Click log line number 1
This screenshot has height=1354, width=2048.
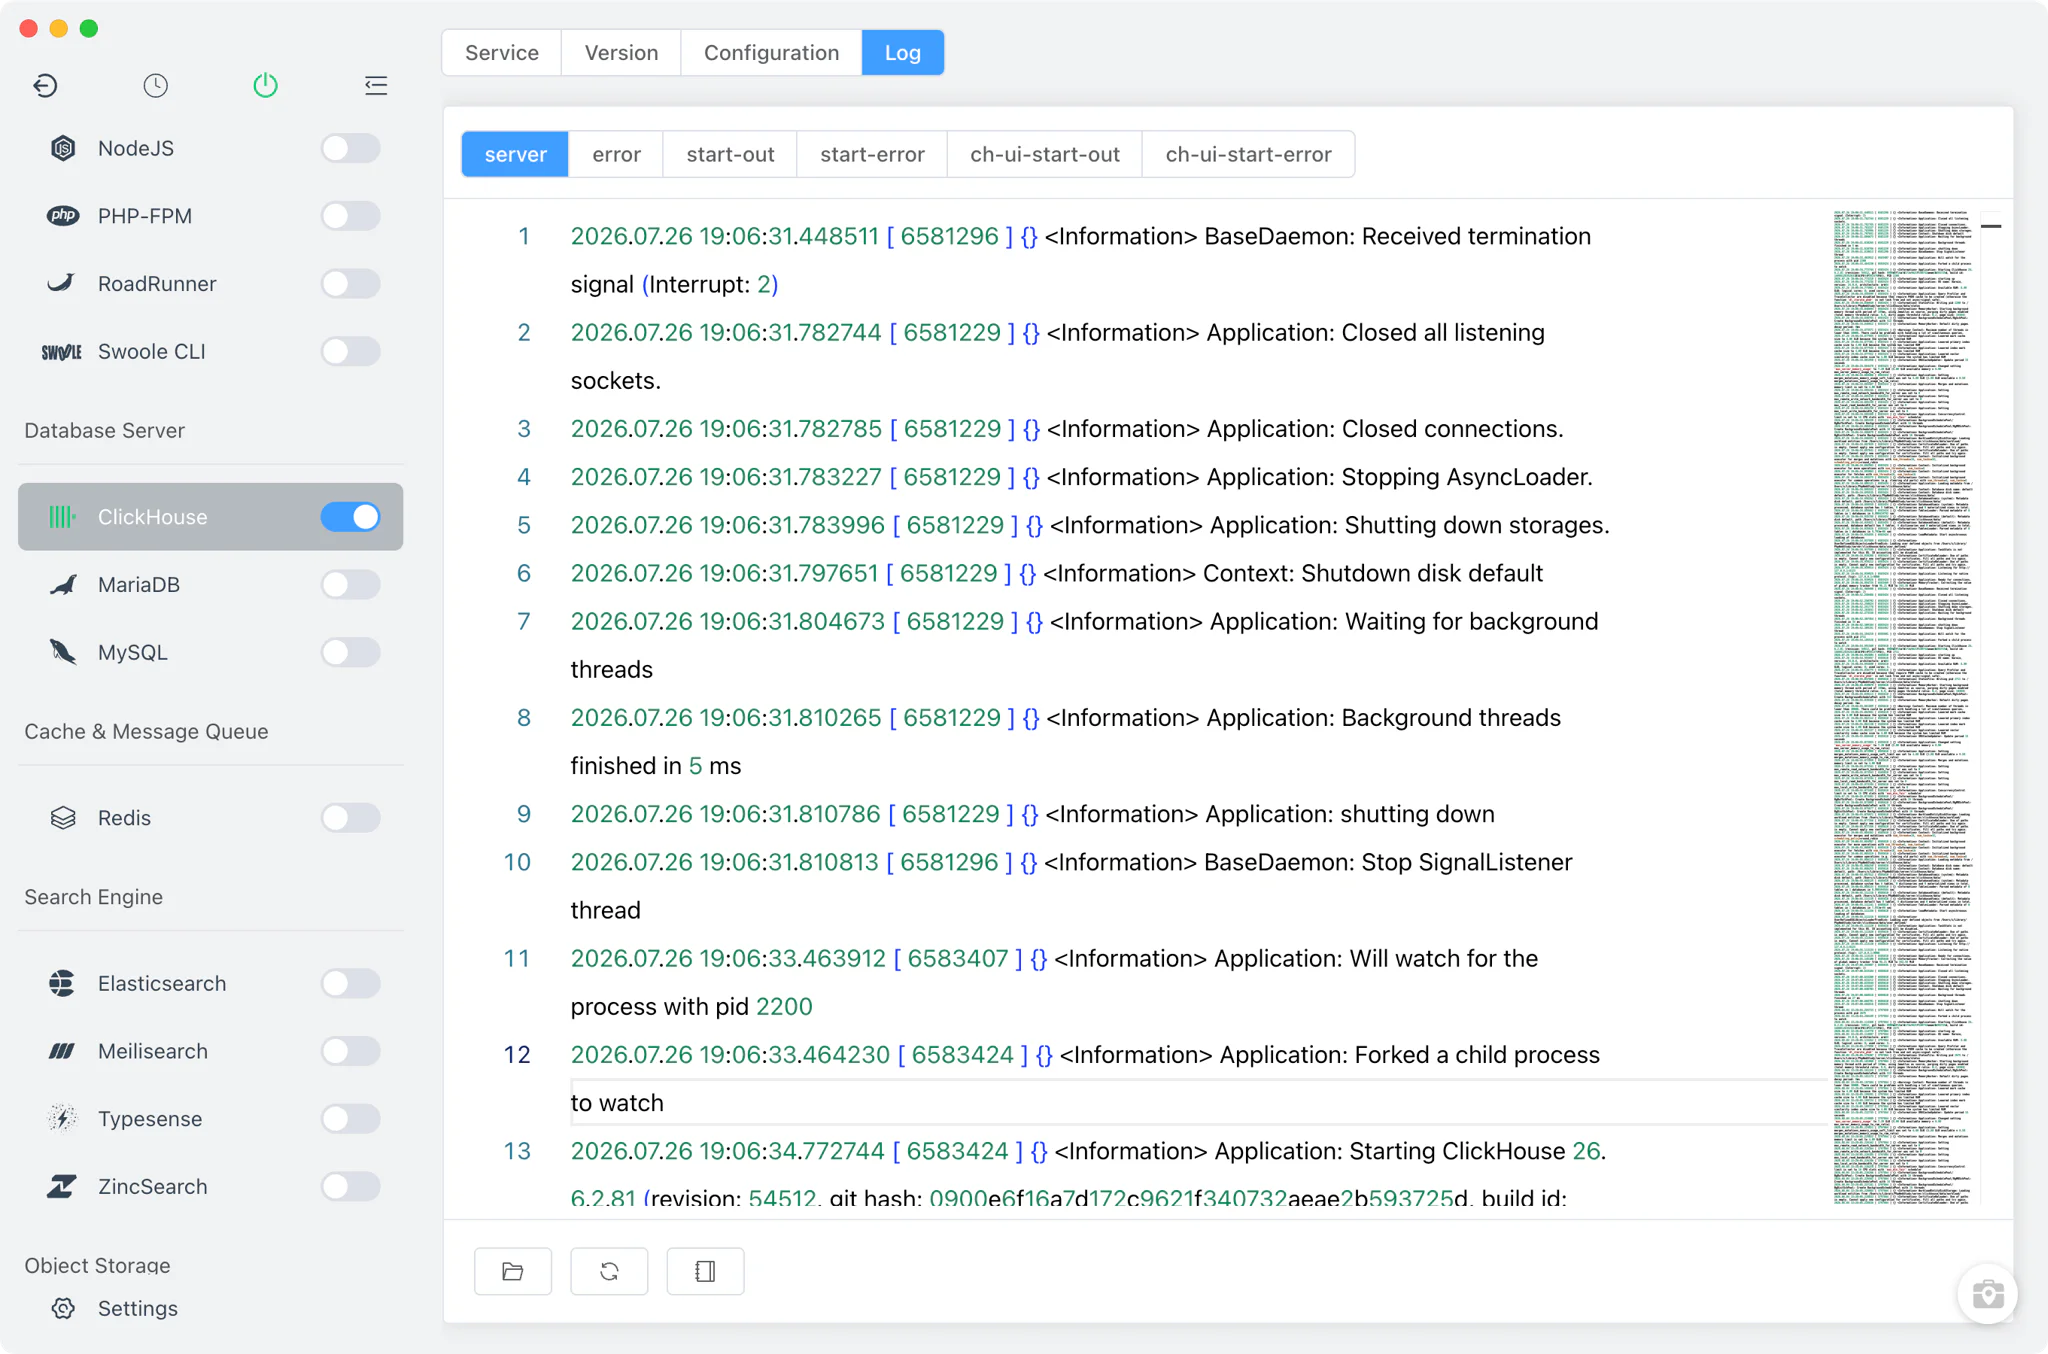pyautogui.click(x=523, y=237)
